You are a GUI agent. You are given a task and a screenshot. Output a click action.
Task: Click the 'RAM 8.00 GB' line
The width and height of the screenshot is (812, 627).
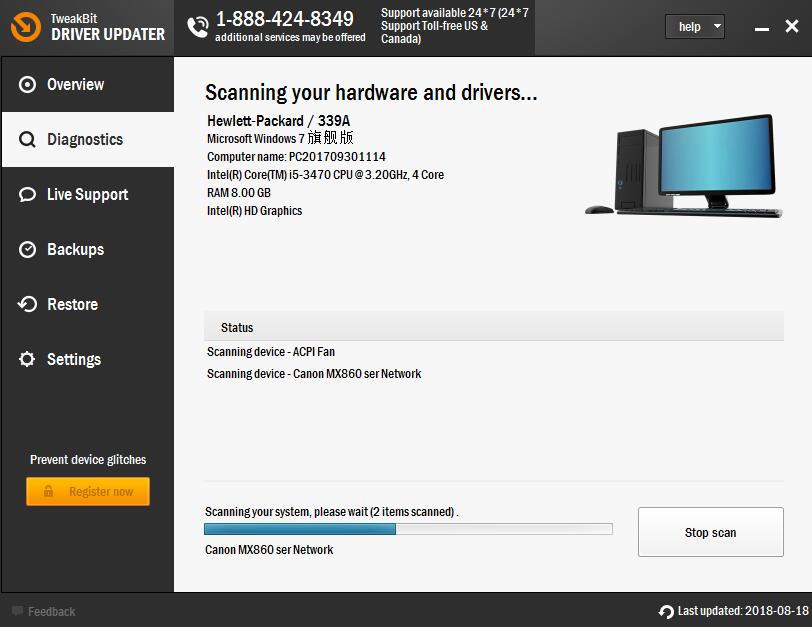[239, 193]
